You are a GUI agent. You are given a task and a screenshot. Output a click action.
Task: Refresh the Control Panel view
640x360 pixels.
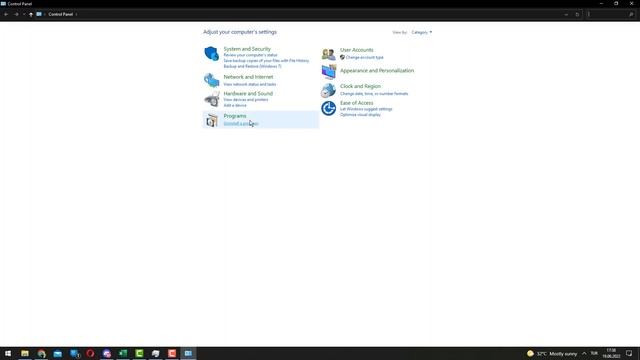pos(577,14)
